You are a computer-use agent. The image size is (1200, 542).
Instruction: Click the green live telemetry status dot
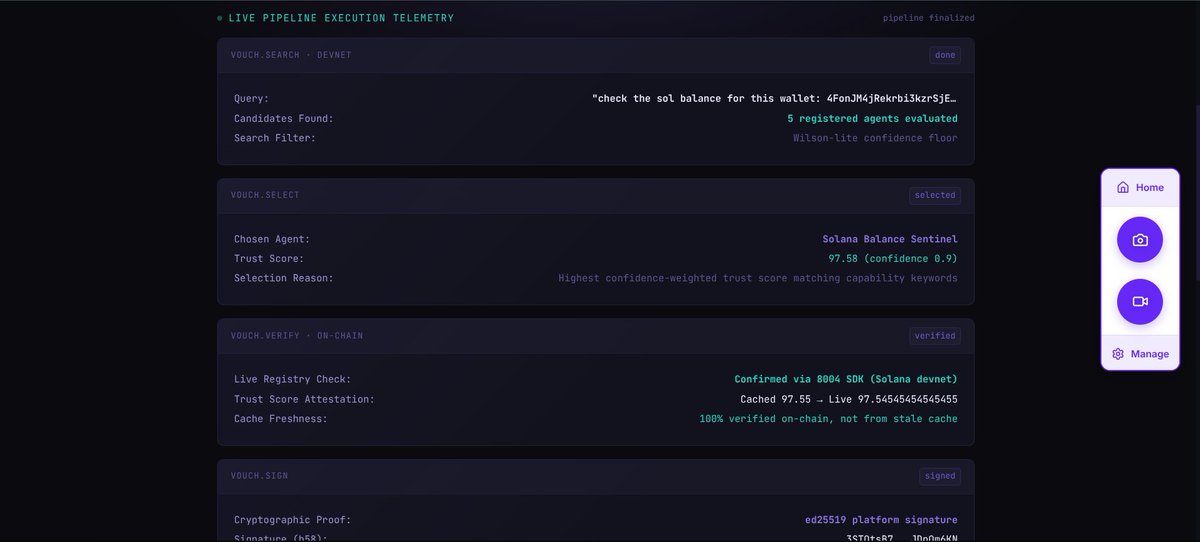coord(220,18)
